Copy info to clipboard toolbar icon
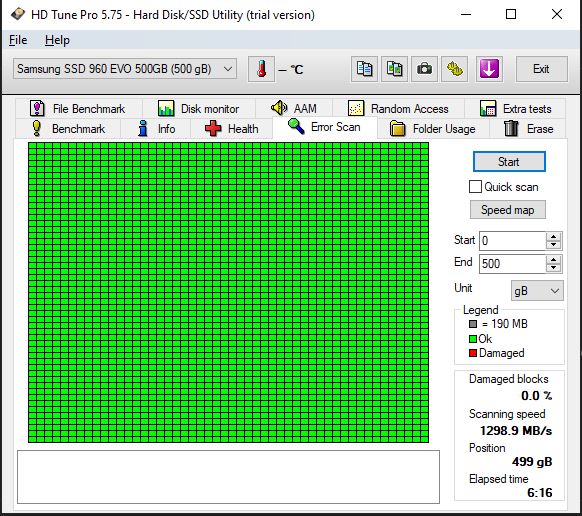The width and height of the screenshot is (582, 516). coord(364,69)
